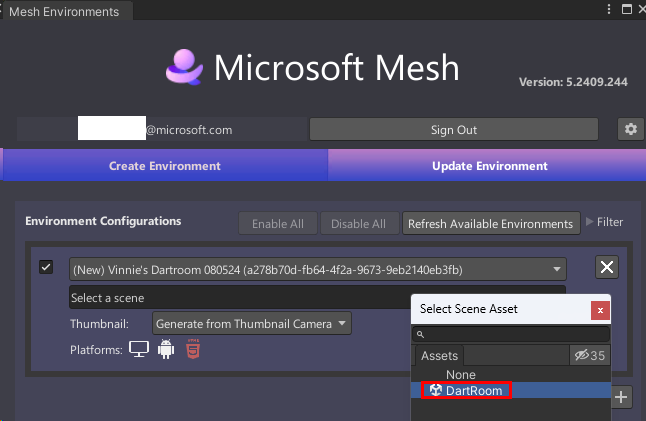
Task: Remove the Vinnie's Dartroom configuration with X
Action: 607,267
